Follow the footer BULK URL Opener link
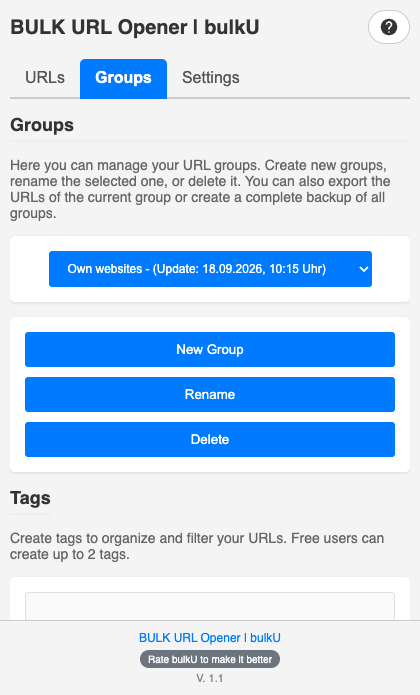420x695 pixels. [x=210, y=637]
